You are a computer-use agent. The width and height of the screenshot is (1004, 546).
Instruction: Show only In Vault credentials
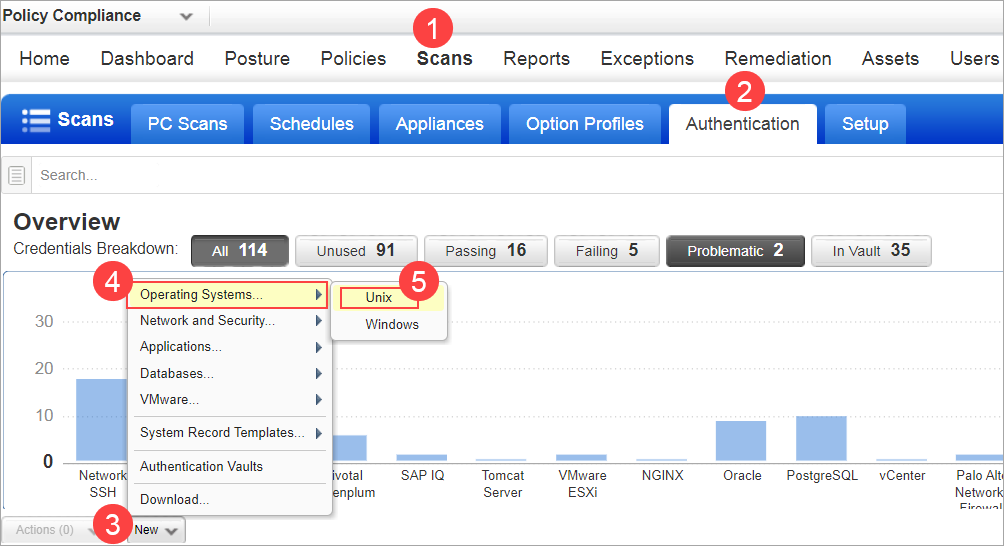[x=871, y=251]
